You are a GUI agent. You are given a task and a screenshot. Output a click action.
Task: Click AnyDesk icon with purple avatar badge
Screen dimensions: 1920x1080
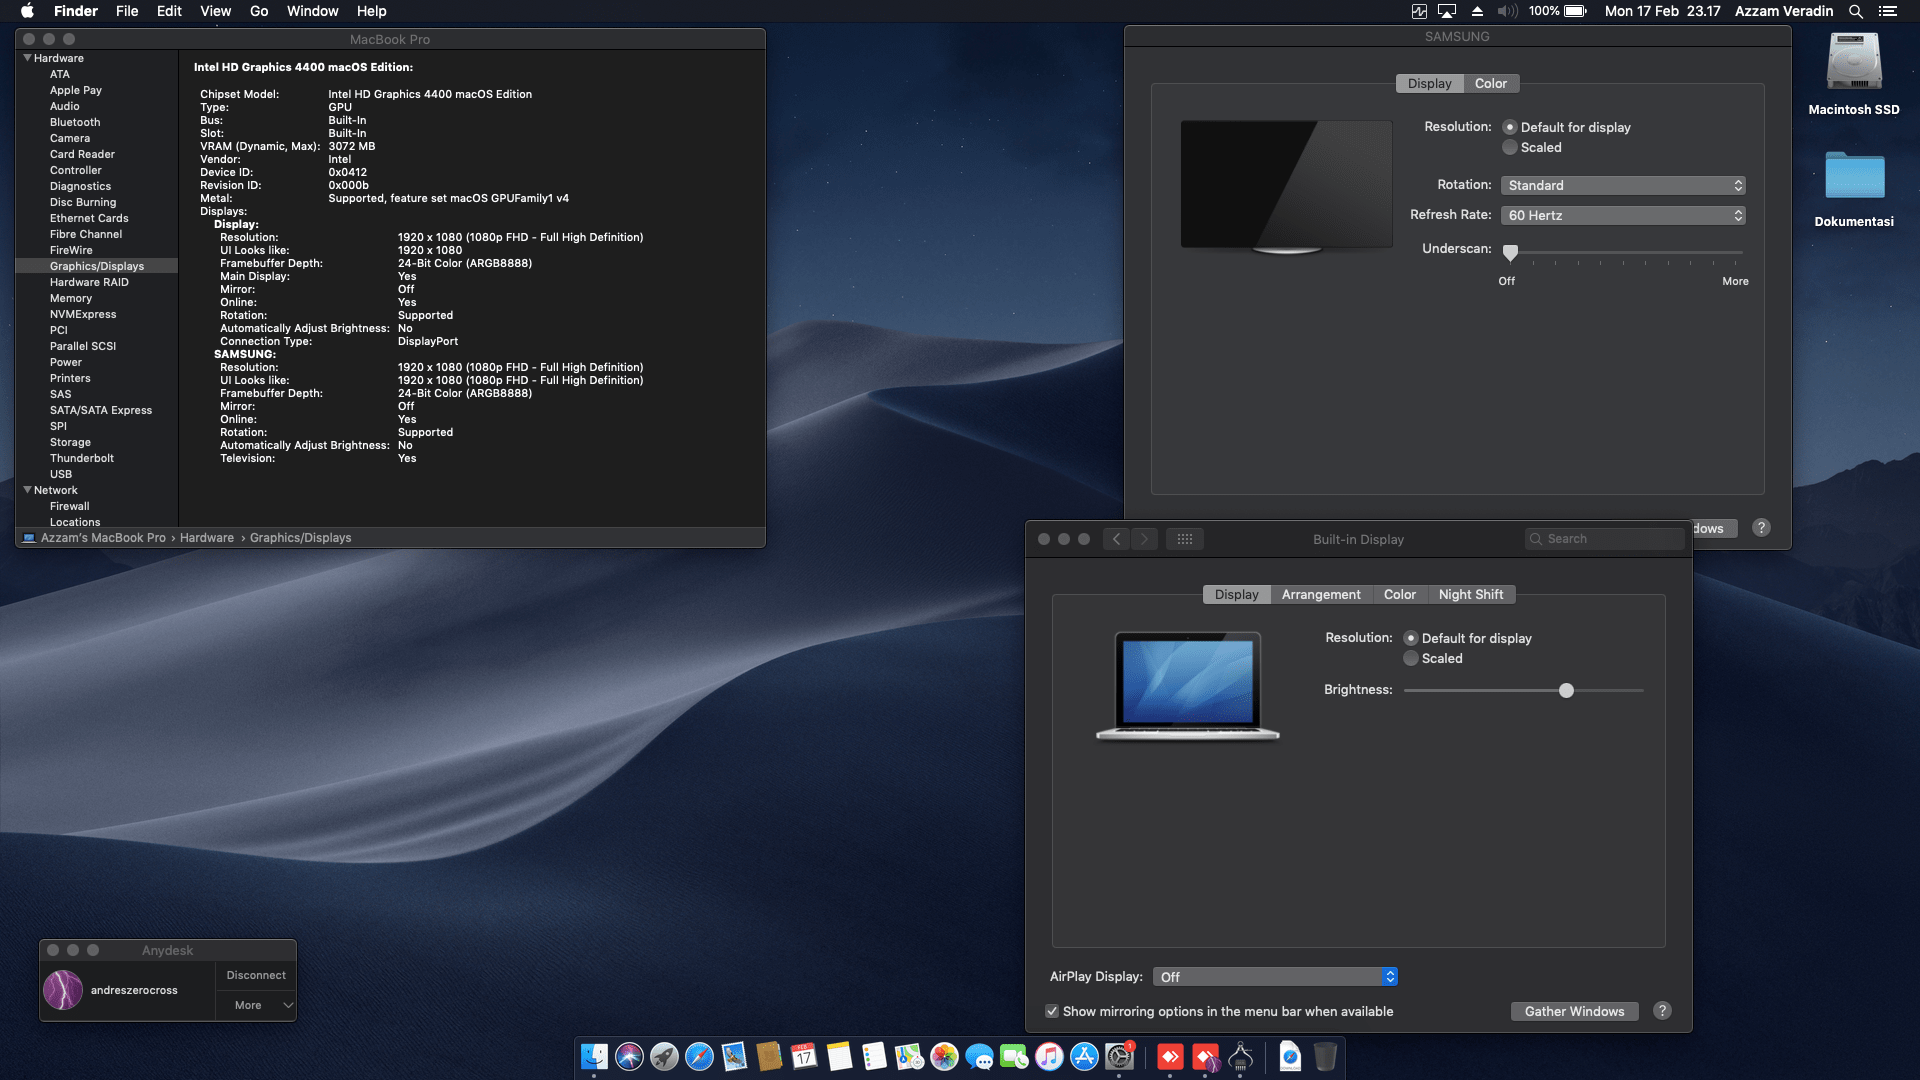pyautogui.click(x=1205, y=1056)
